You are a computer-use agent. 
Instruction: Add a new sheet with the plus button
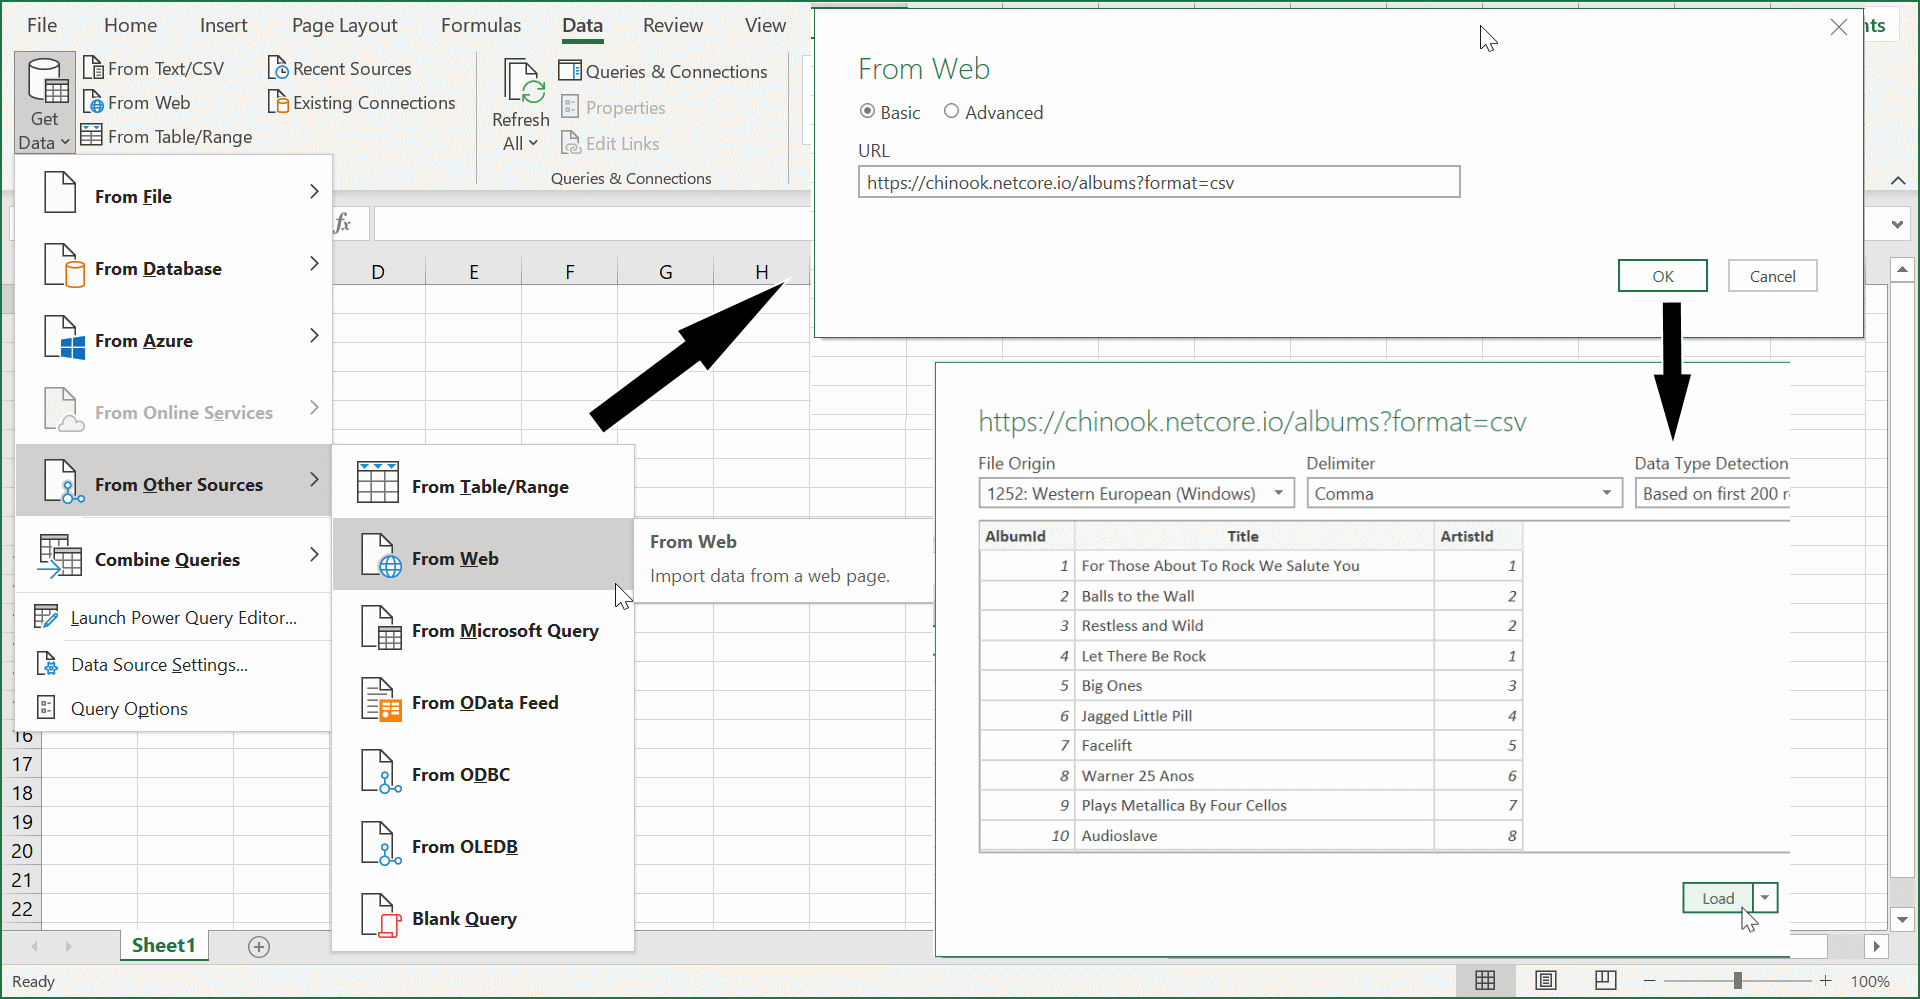(259, 946)
